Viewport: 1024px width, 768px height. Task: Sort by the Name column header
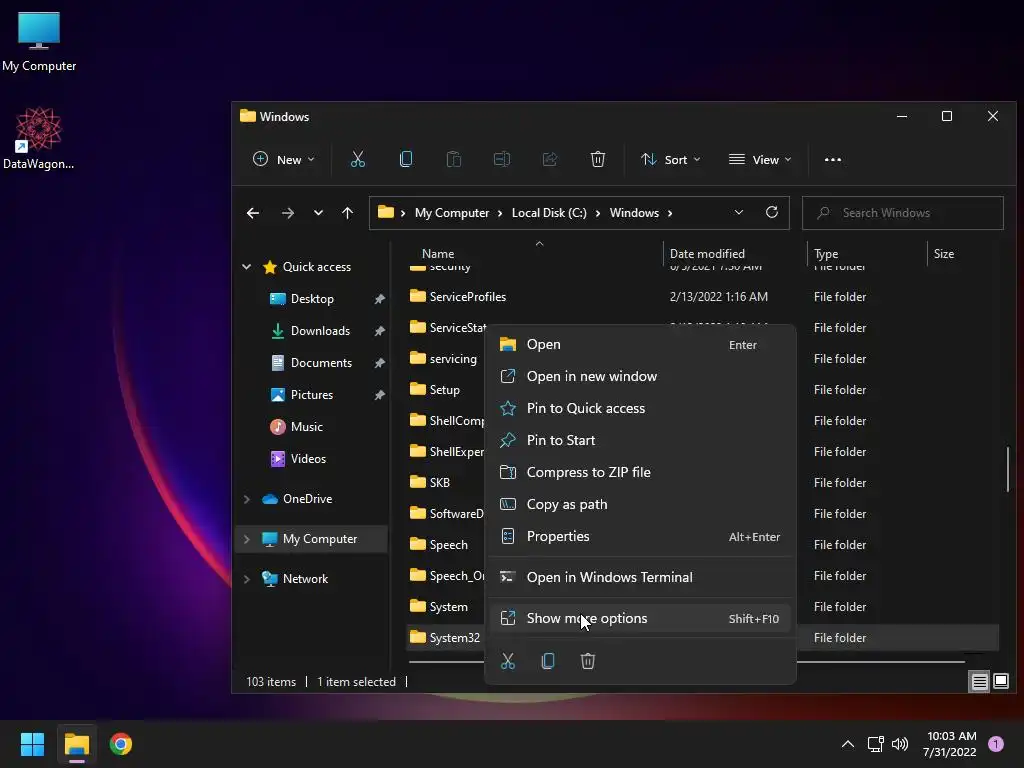coord(438,253)
